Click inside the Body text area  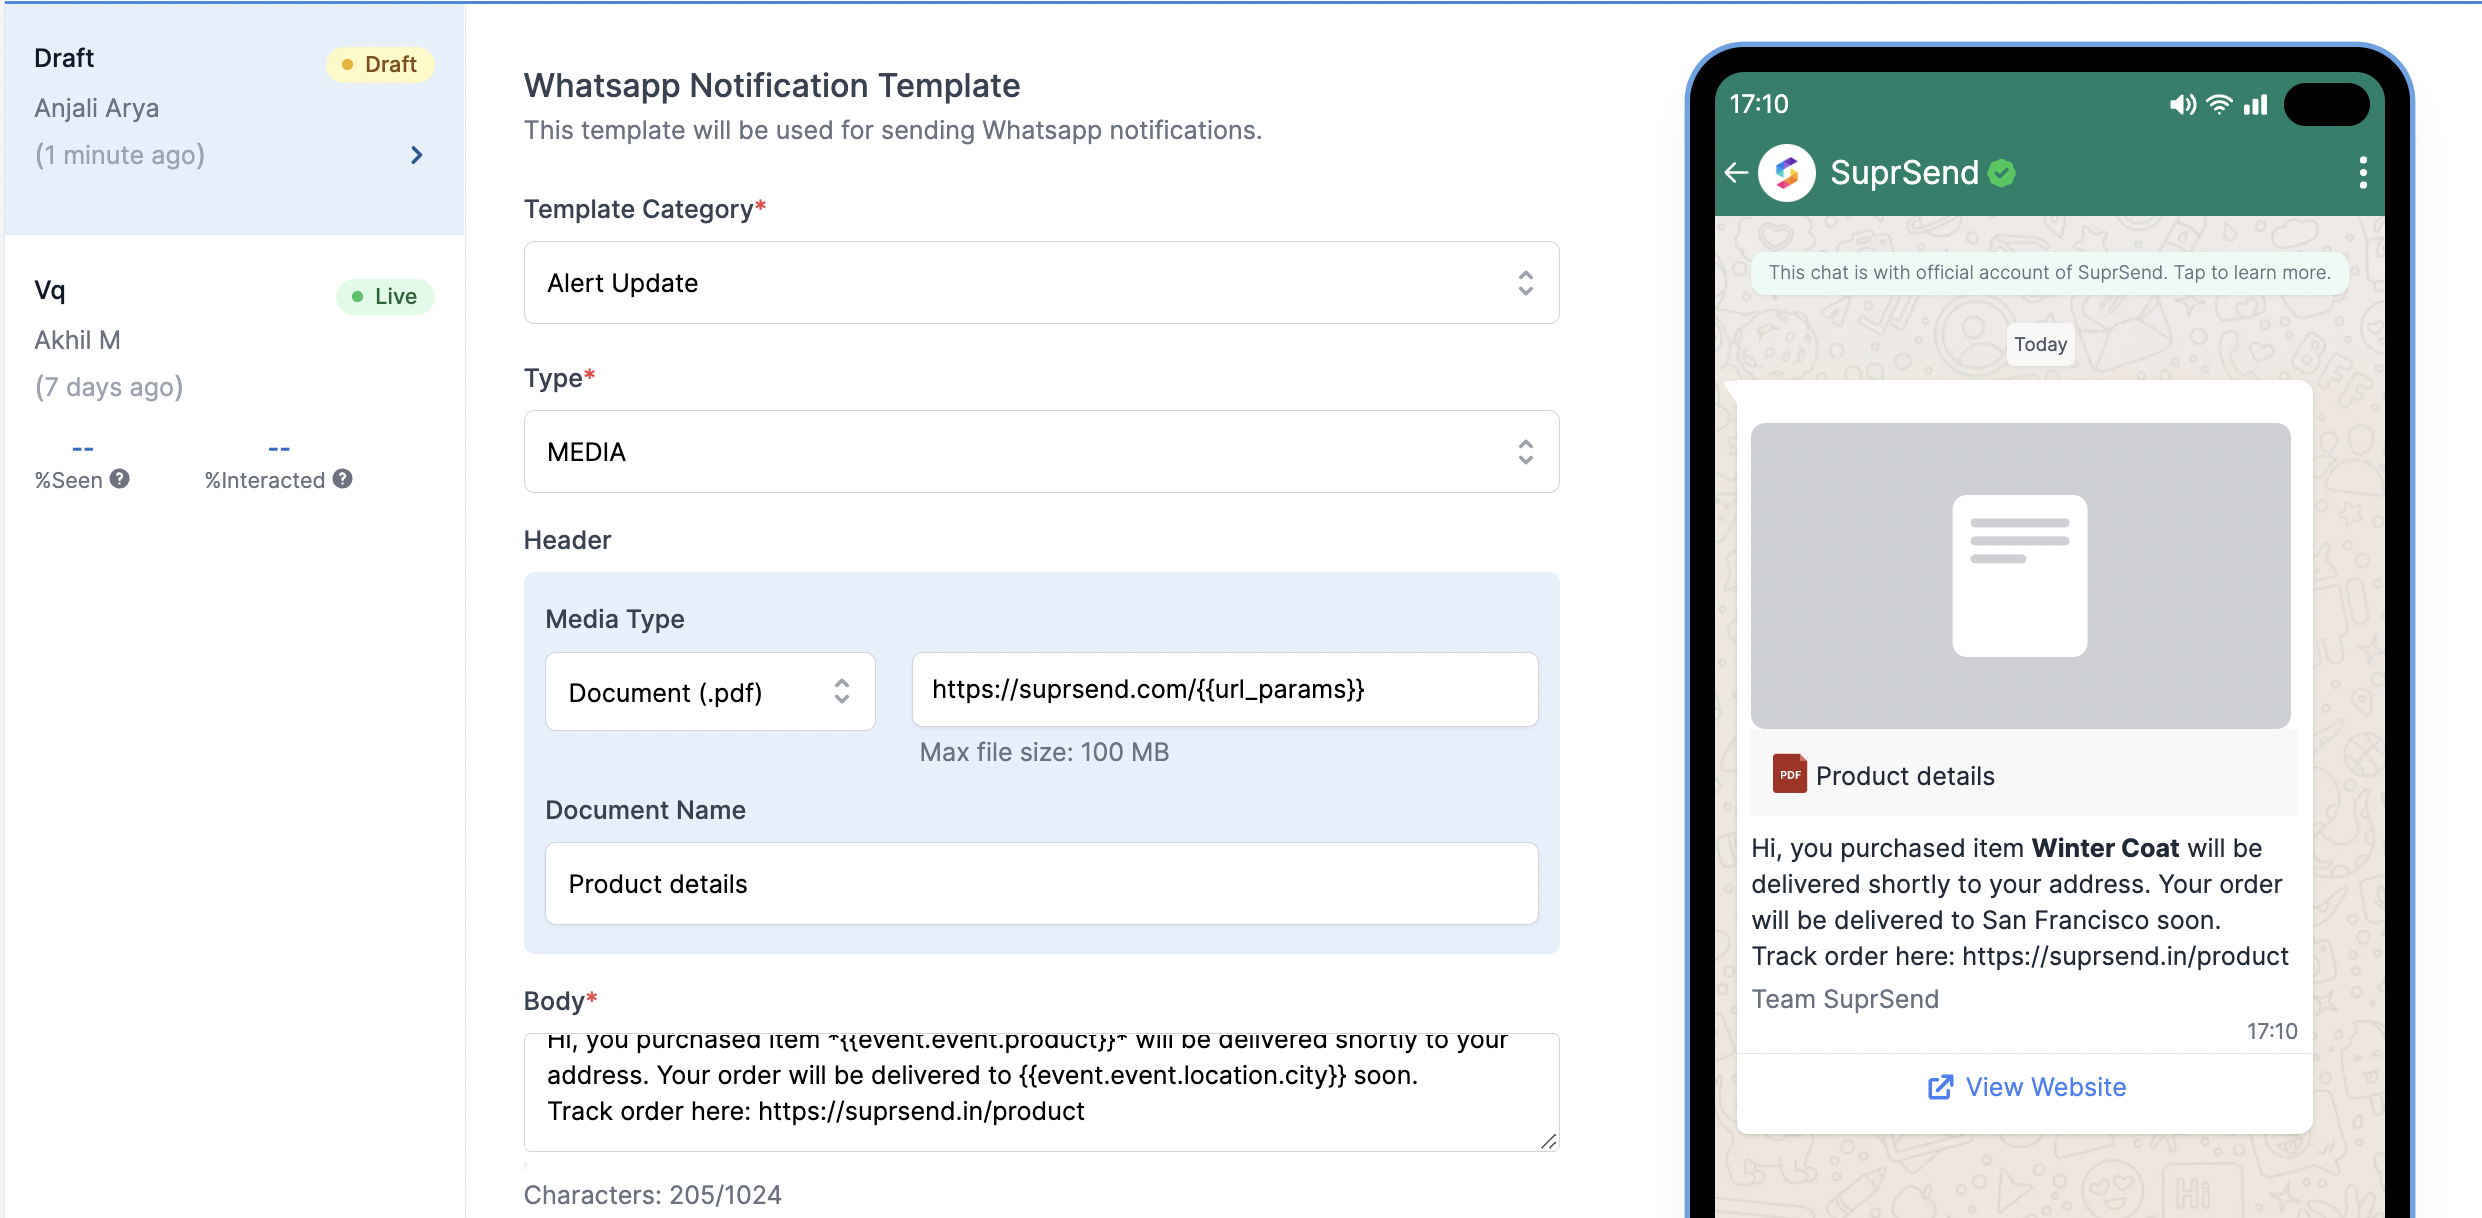(x=1041, y=1092)
